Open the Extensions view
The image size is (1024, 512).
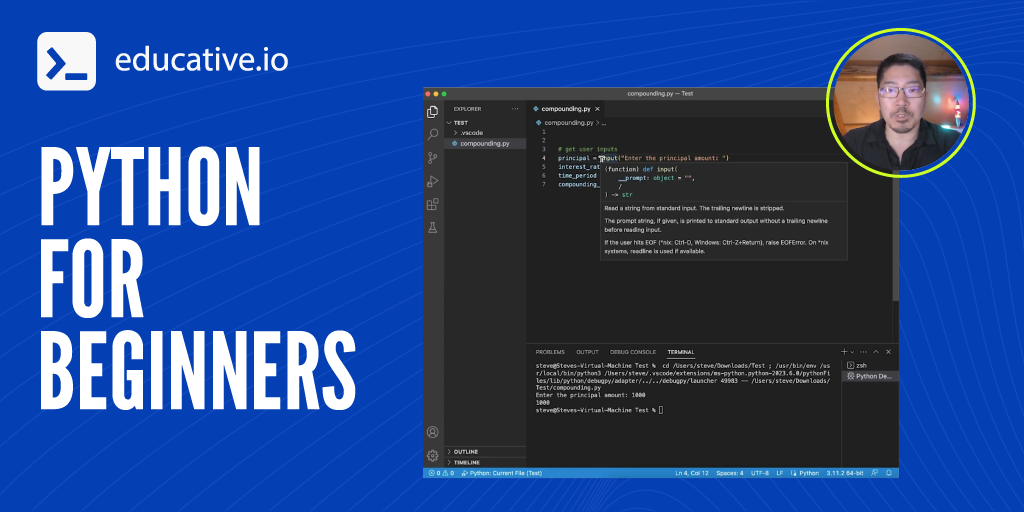[x=433, y=205]
